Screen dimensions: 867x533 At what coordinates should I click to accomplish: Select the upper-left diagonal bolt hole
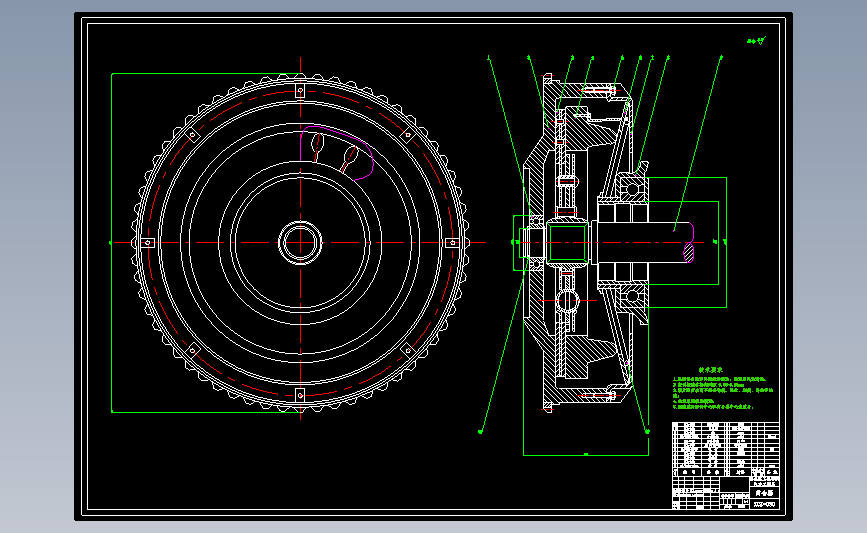coord(192,135)
